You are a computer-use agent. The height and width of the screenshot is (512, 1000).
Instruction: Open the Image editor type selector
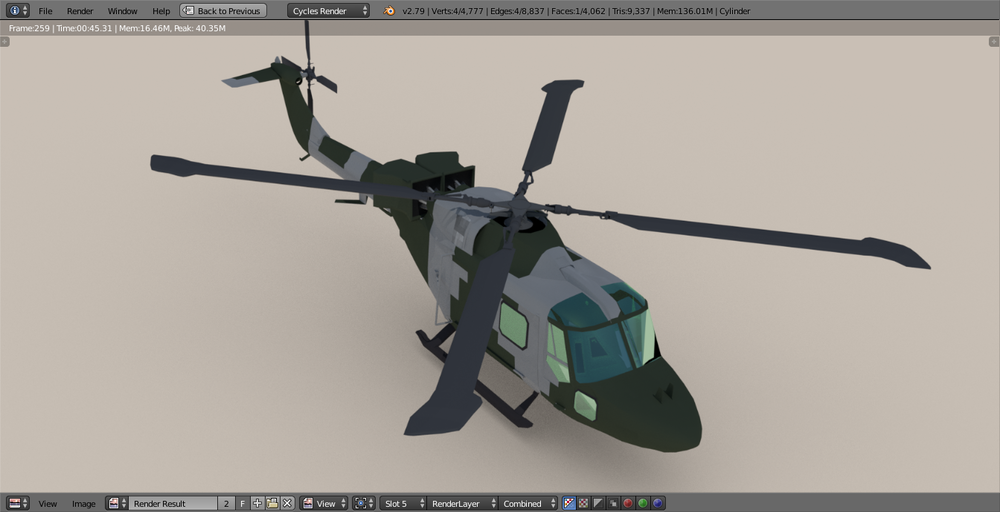[x=17, y=503]
